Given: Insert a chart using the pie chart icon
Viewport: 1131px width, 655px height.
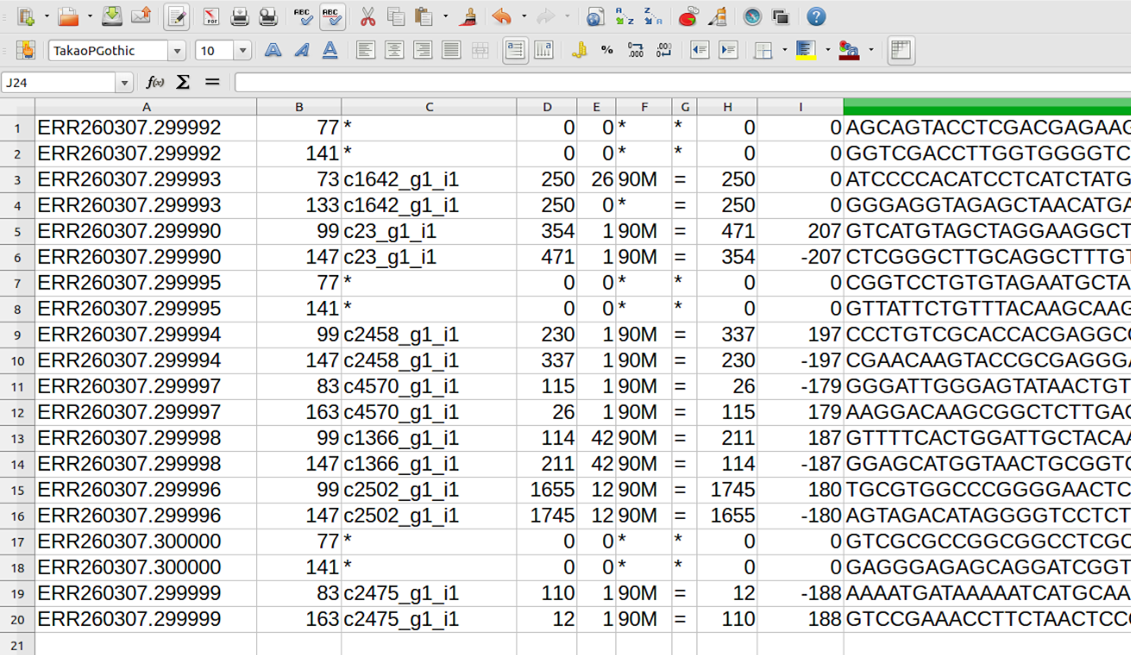Looking at the screenshot, I should tap(688, 17).
